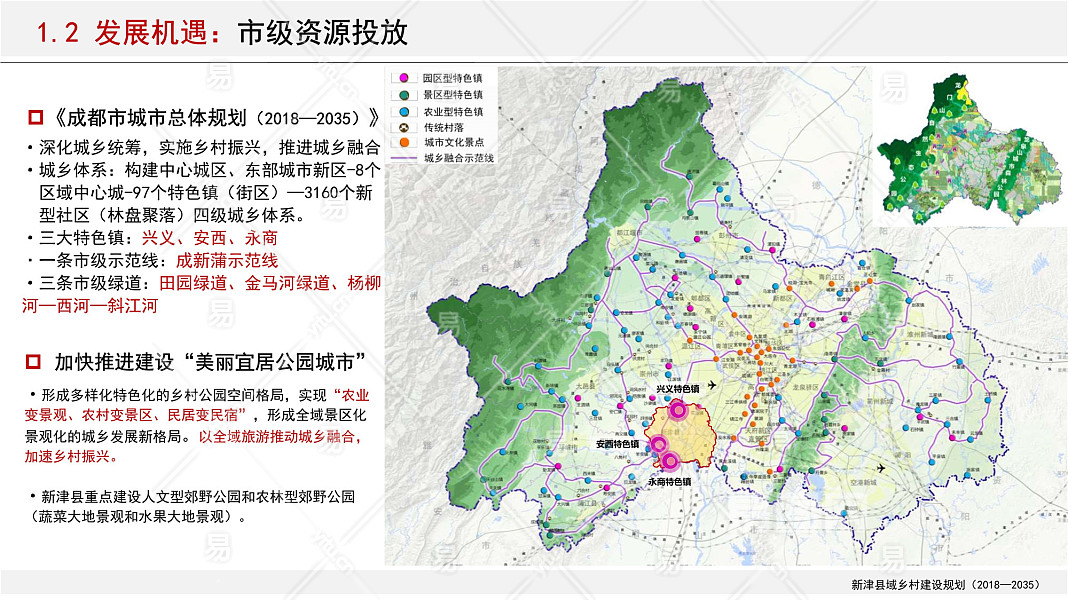Click the 青白江区 label on the map
The width and height of the screenshot is (1068, 600).
[831, 277]
